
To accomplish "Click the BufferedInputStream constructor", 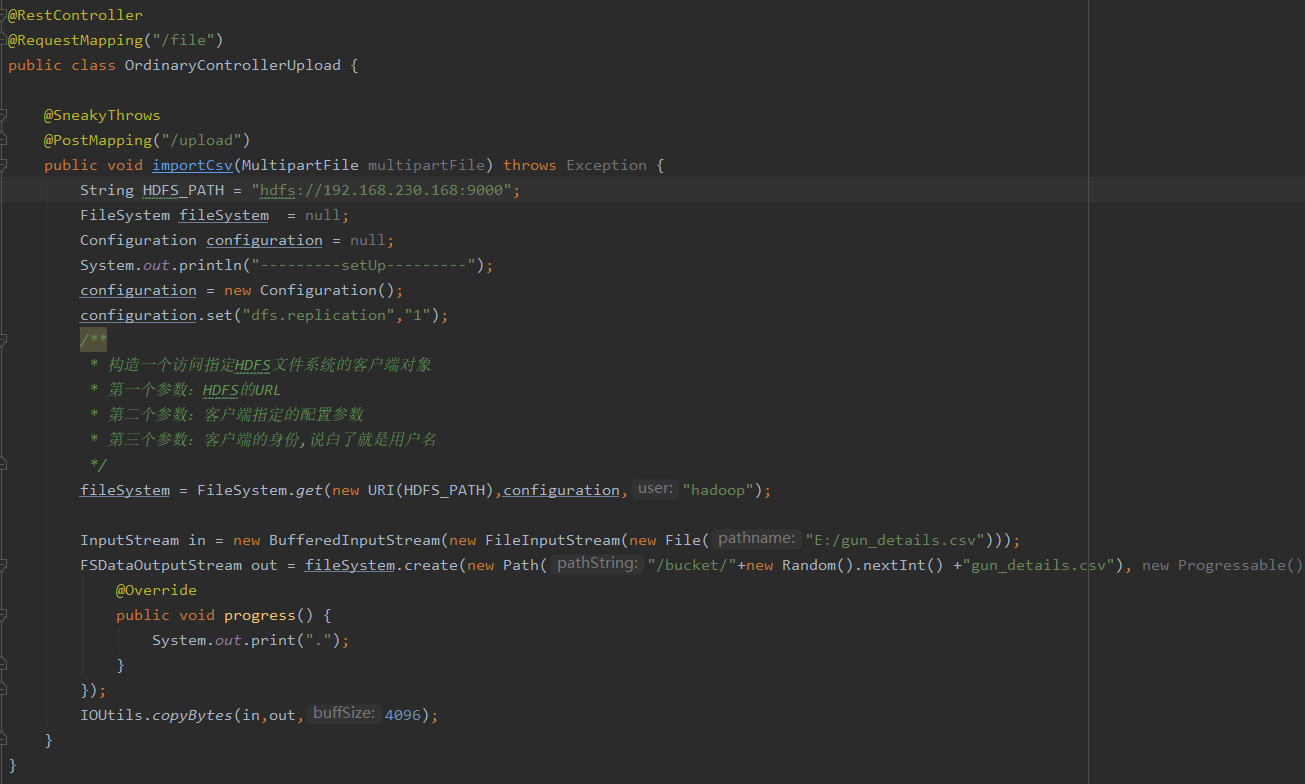I will coord(354,540).
